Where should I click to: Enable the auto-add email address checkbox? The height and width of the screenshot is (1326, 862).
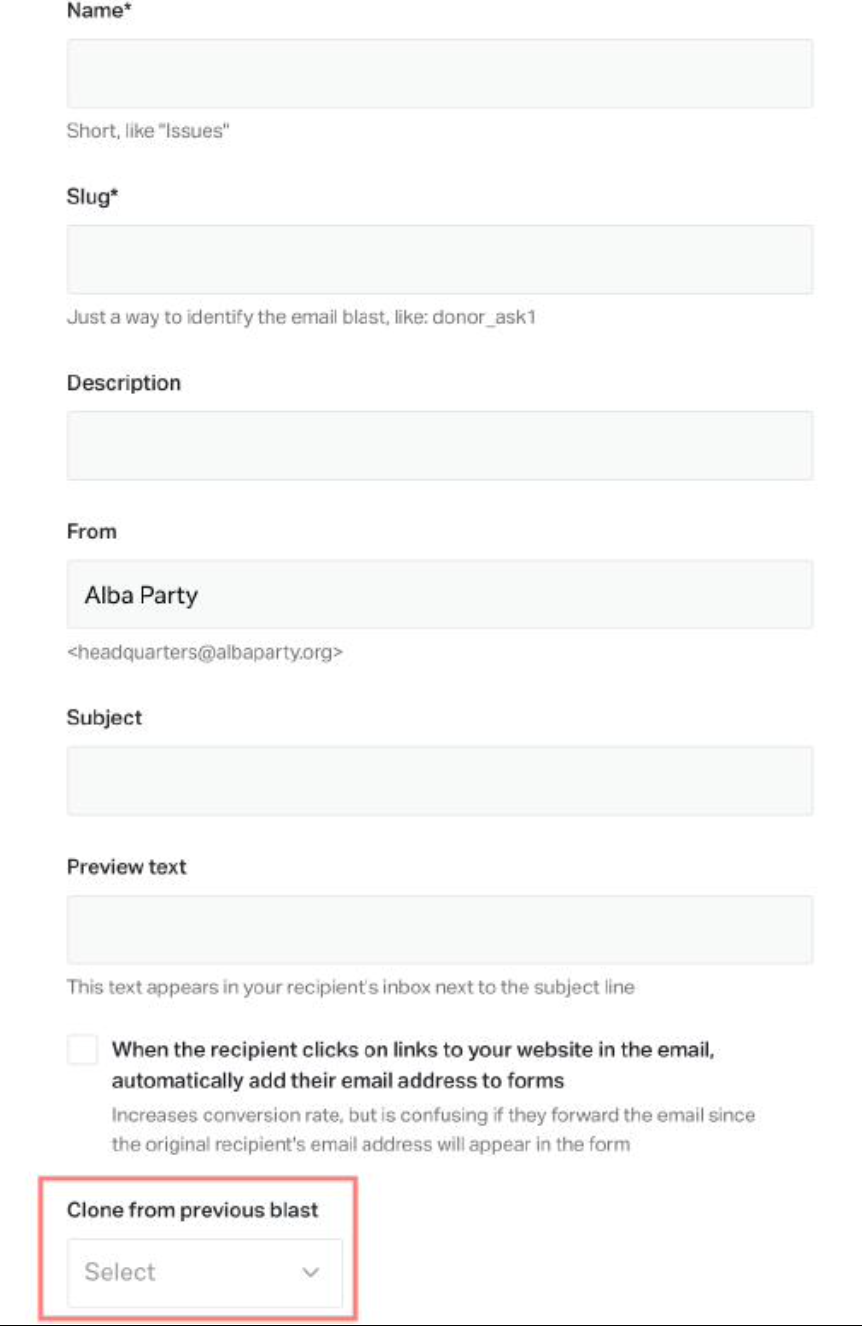tap(83, 1051)
